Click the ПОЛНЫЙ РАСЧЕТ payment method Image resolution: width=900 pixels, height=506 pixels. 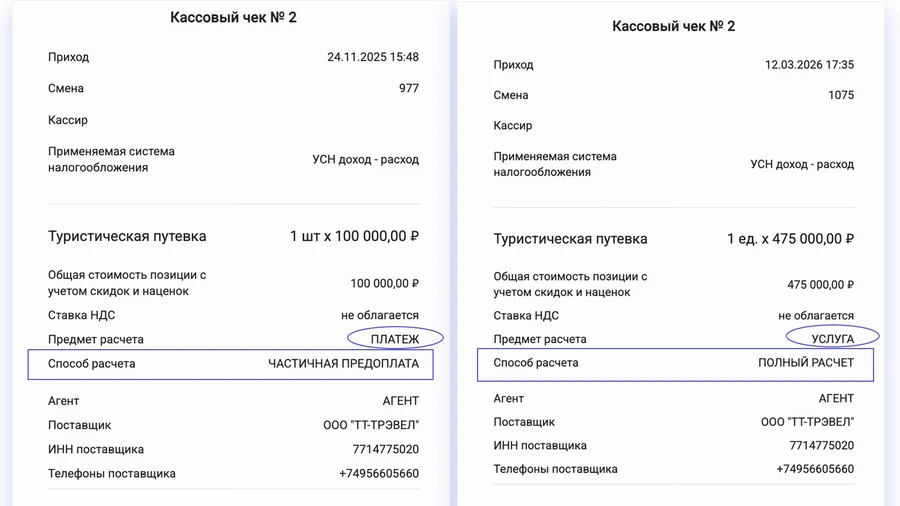(x=805, y=363)
